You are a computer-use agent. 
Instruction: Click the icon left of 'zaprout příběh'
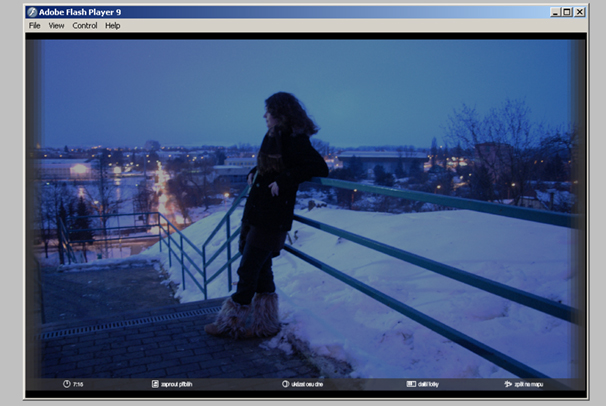155,384
